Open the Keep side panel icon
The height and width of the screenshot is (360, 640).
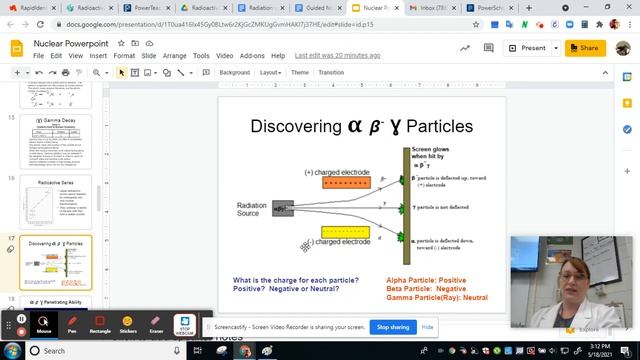click(627, 103)
